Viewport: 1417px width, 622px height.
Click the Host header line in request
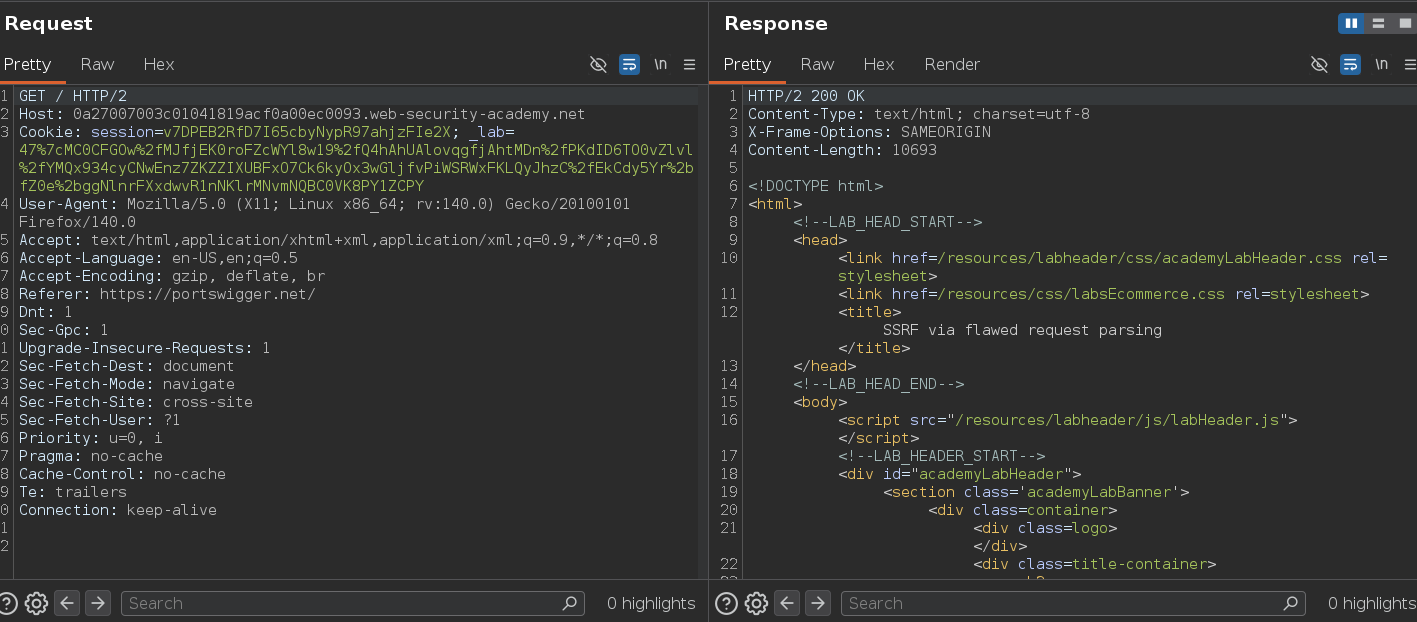tap(302, 114)
